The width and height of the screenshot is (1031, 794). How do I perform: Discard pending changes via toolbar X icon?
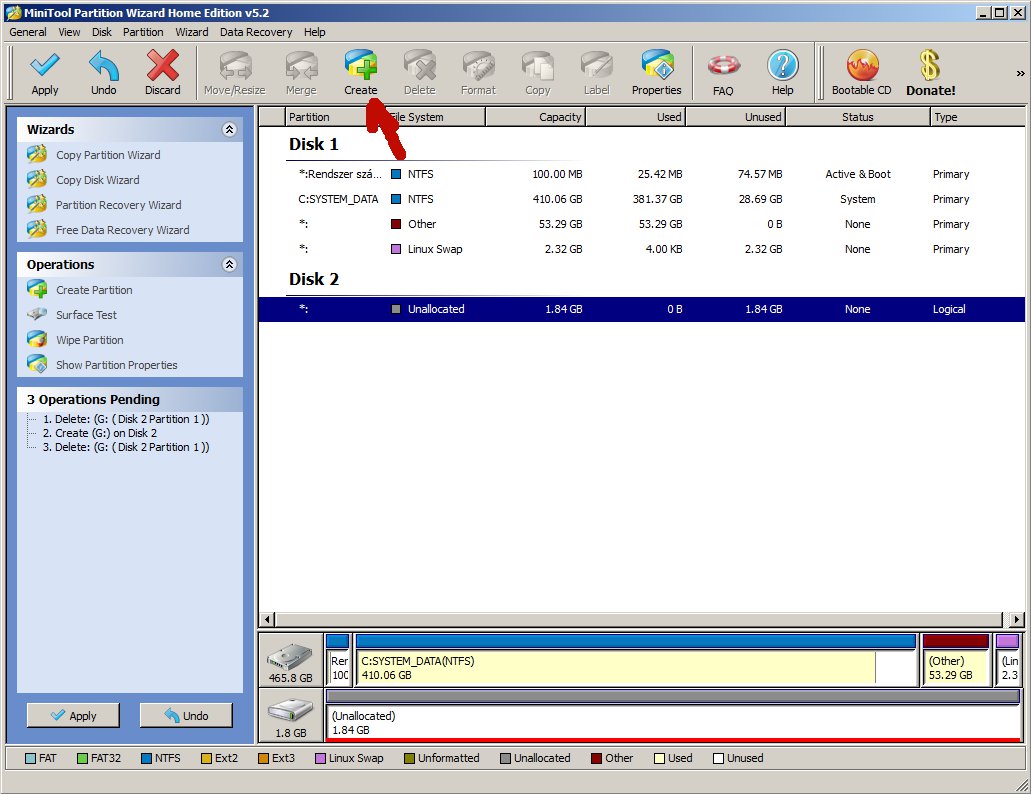(162, 66)
